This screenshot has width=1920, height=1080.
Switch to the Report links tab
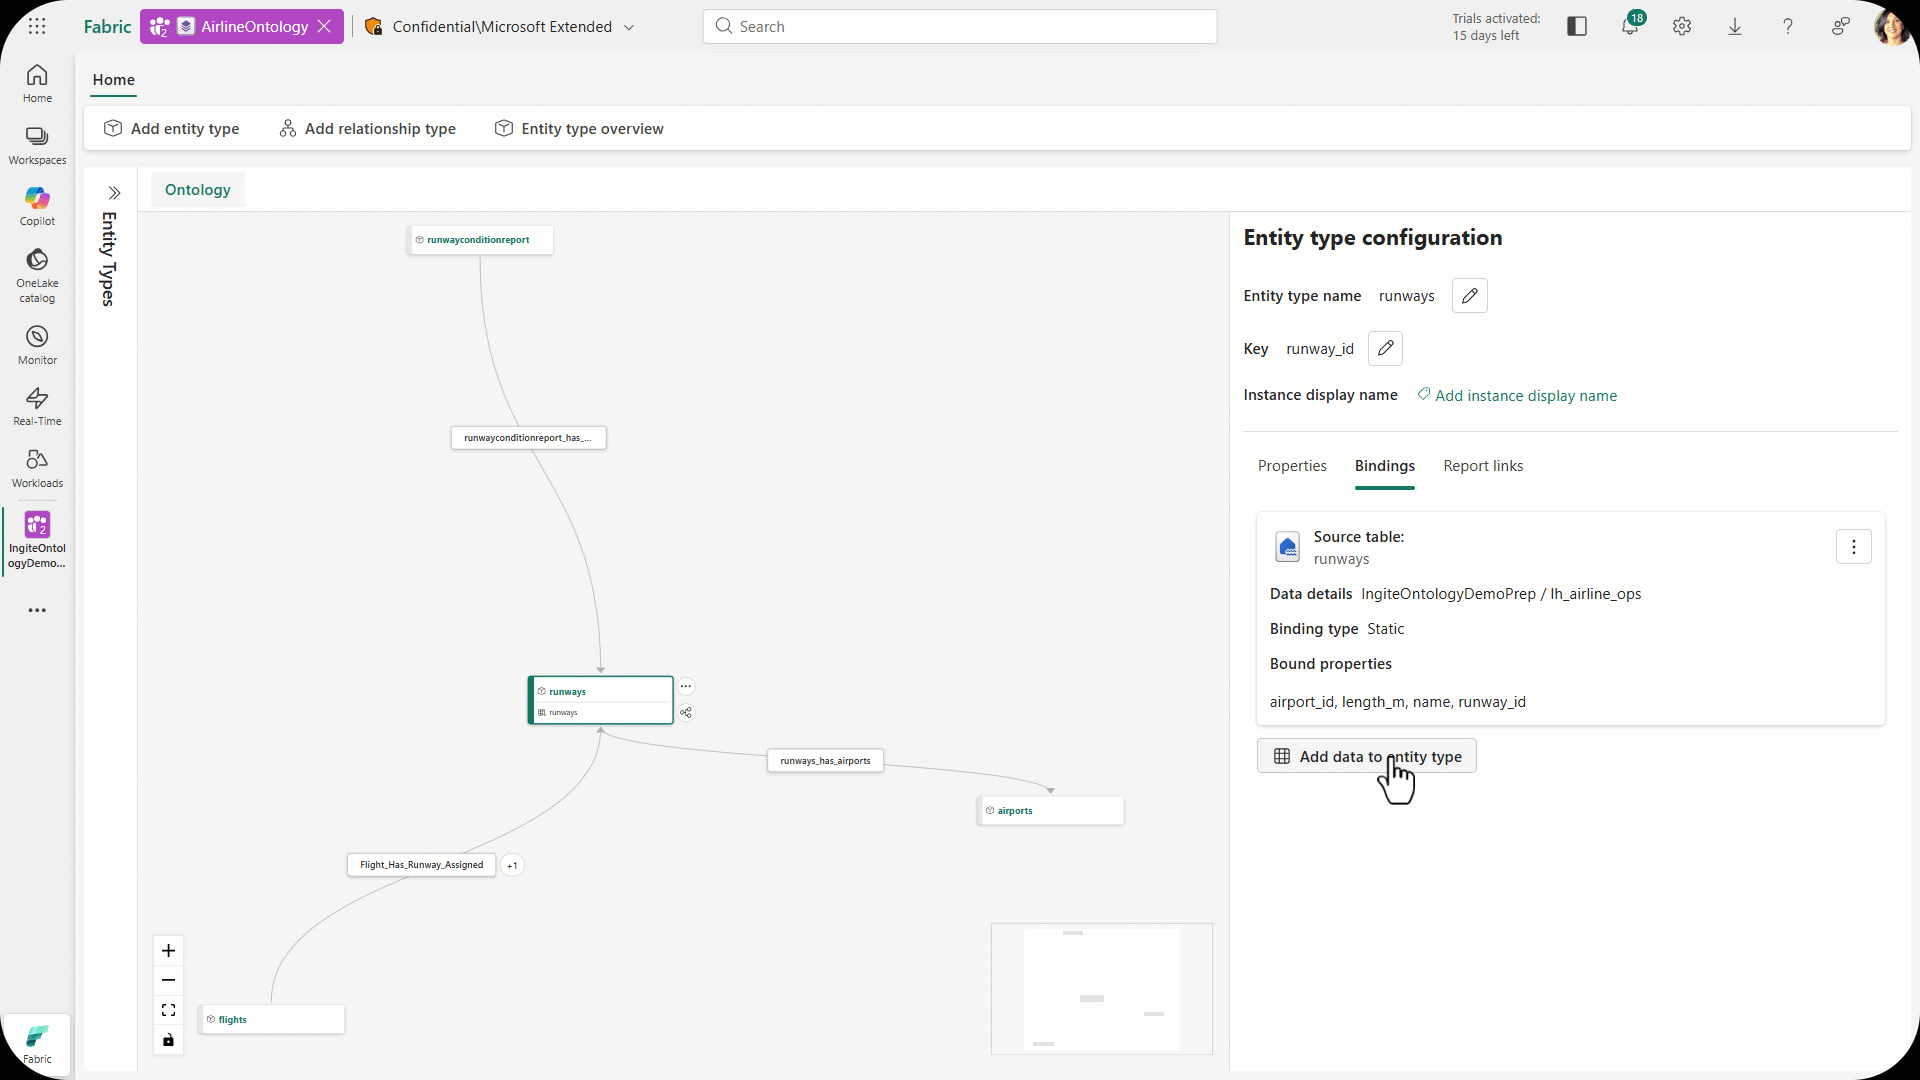(1483, 466)
